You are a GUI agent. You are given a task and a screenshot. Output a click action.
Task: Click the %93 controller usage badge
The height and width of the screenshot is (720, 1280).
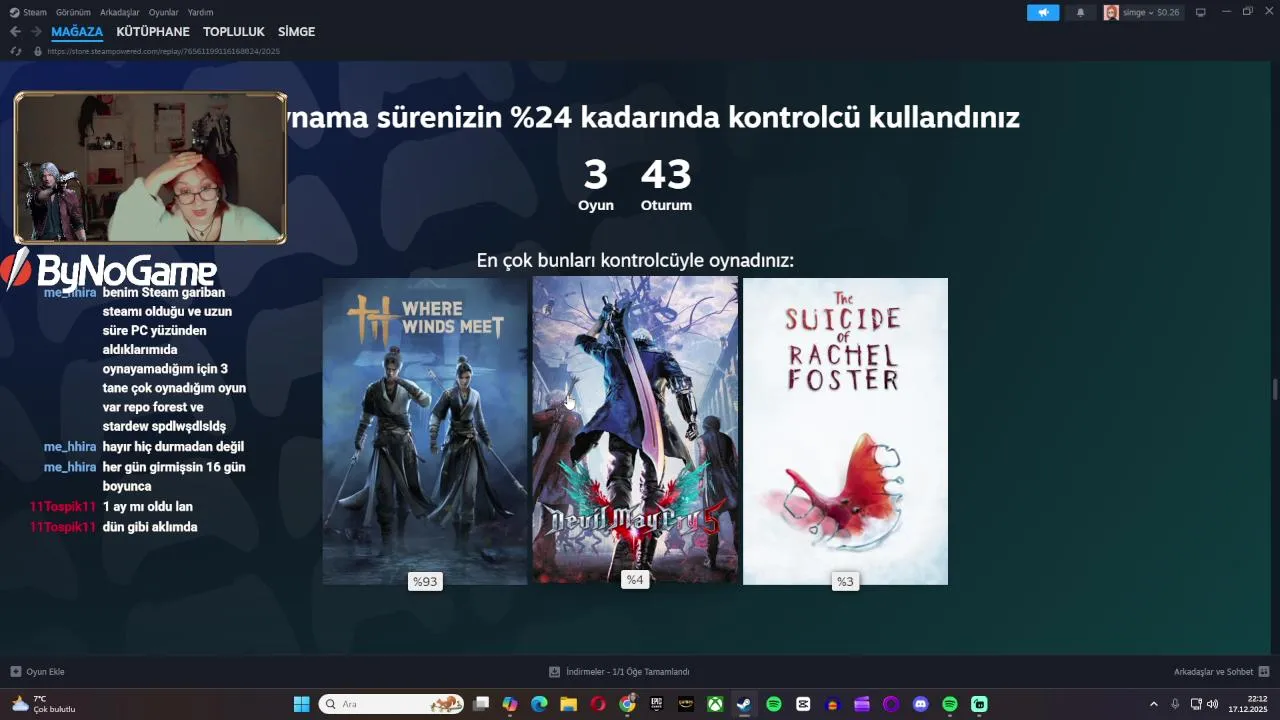[425, 581]
